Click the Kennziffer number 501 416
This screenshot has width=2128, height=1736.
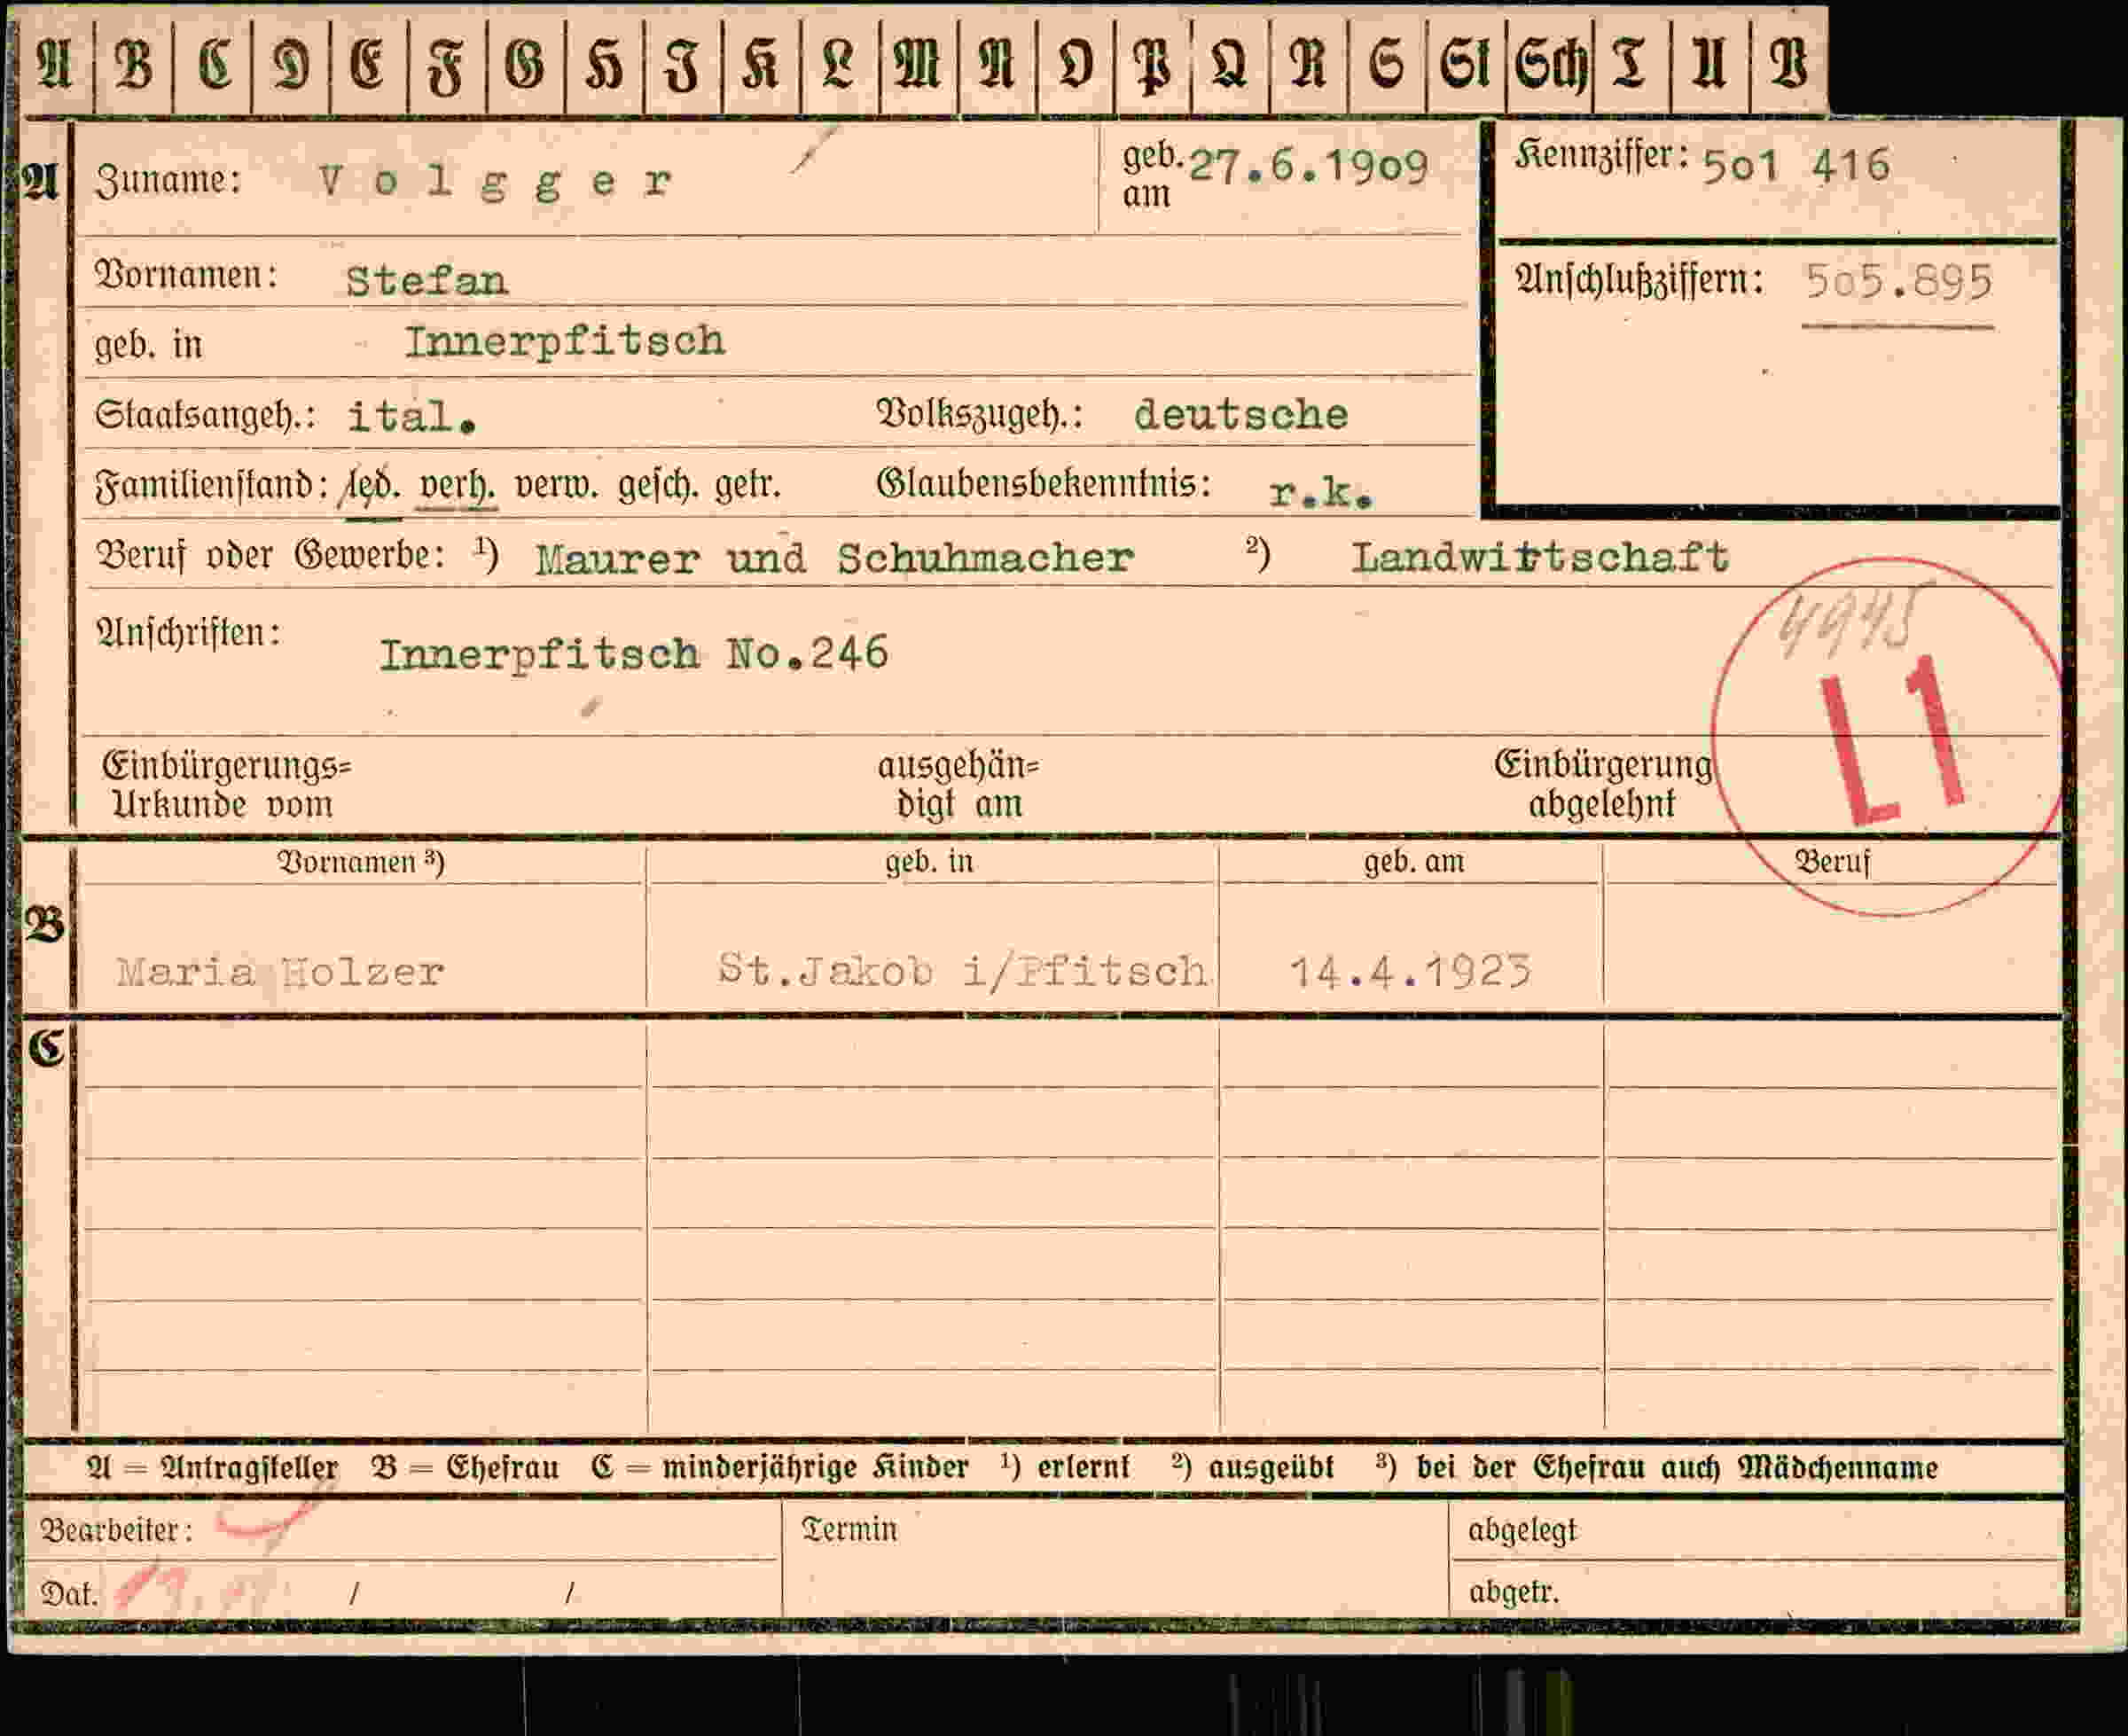tap(1796, 166)
